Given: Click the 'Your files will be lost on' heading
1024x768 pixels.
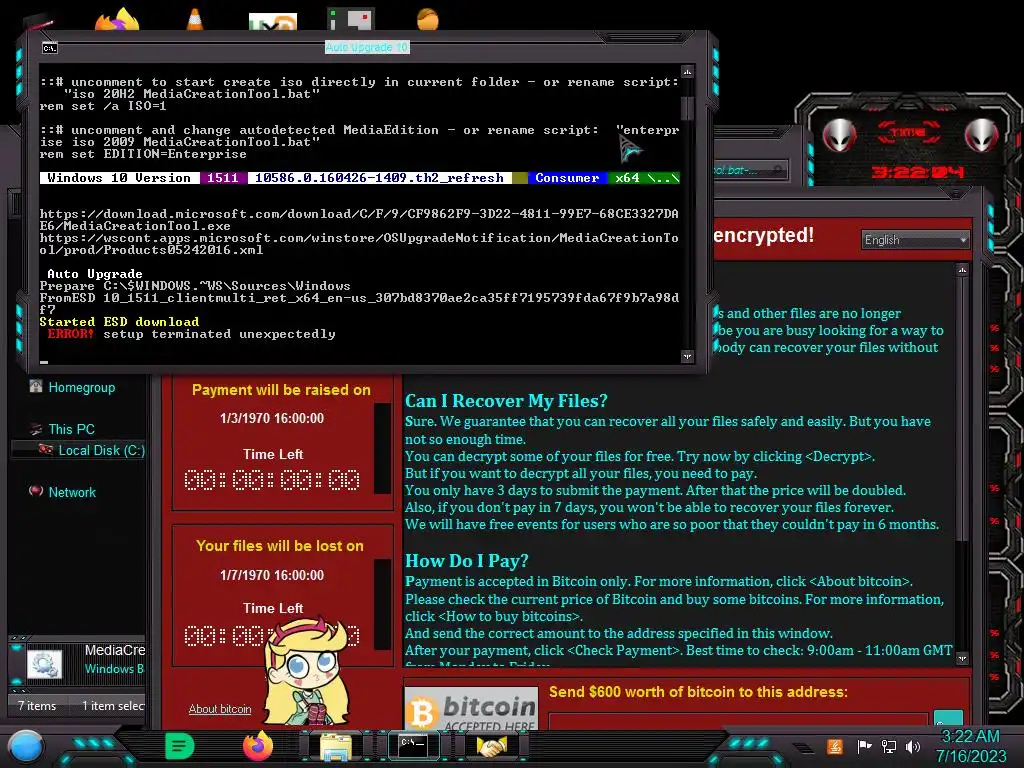Looking at the screenshot, I should [280, 546].
